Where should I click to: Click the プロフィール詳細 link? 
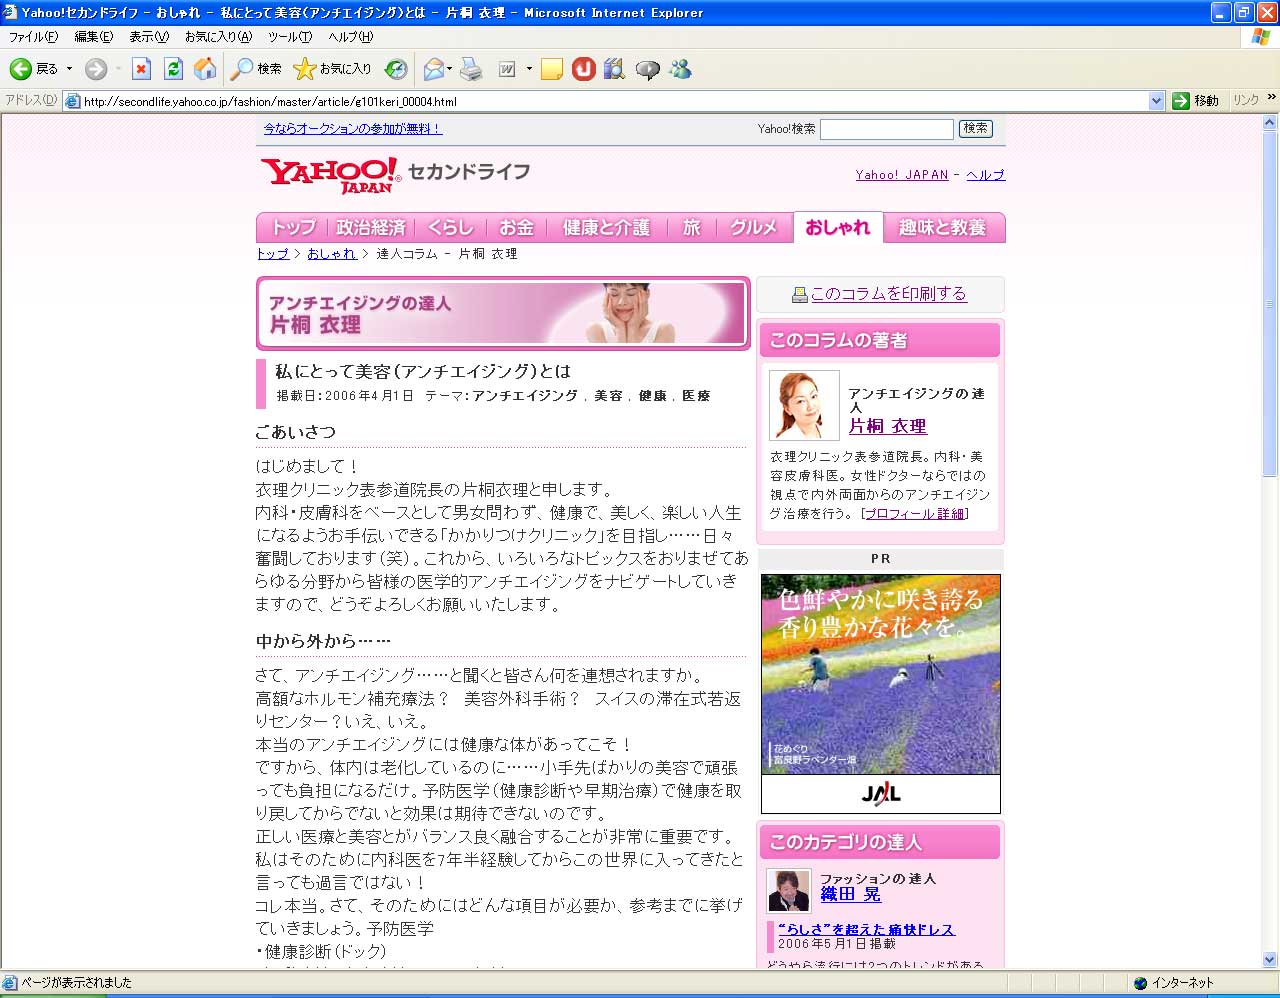(x=915, y=514)
